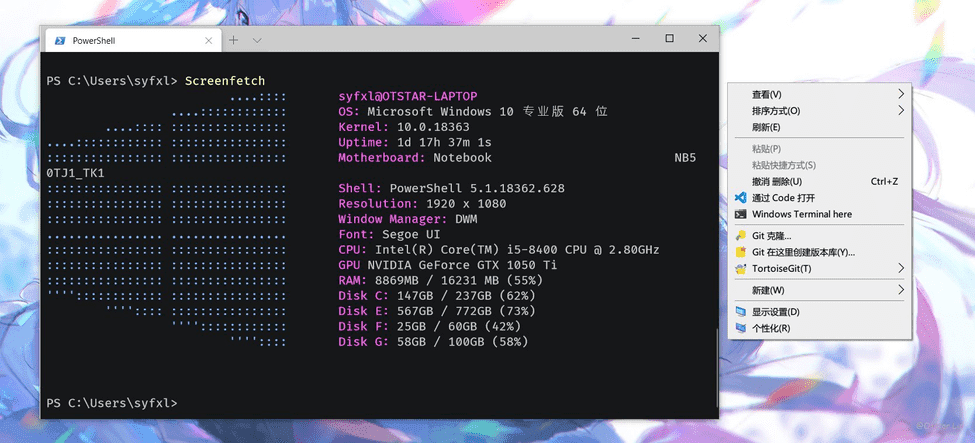Image resolution: width=975 pixels, height=443 pixels.
Task: Click the Windows Terminal here icon
Action: 741,214
